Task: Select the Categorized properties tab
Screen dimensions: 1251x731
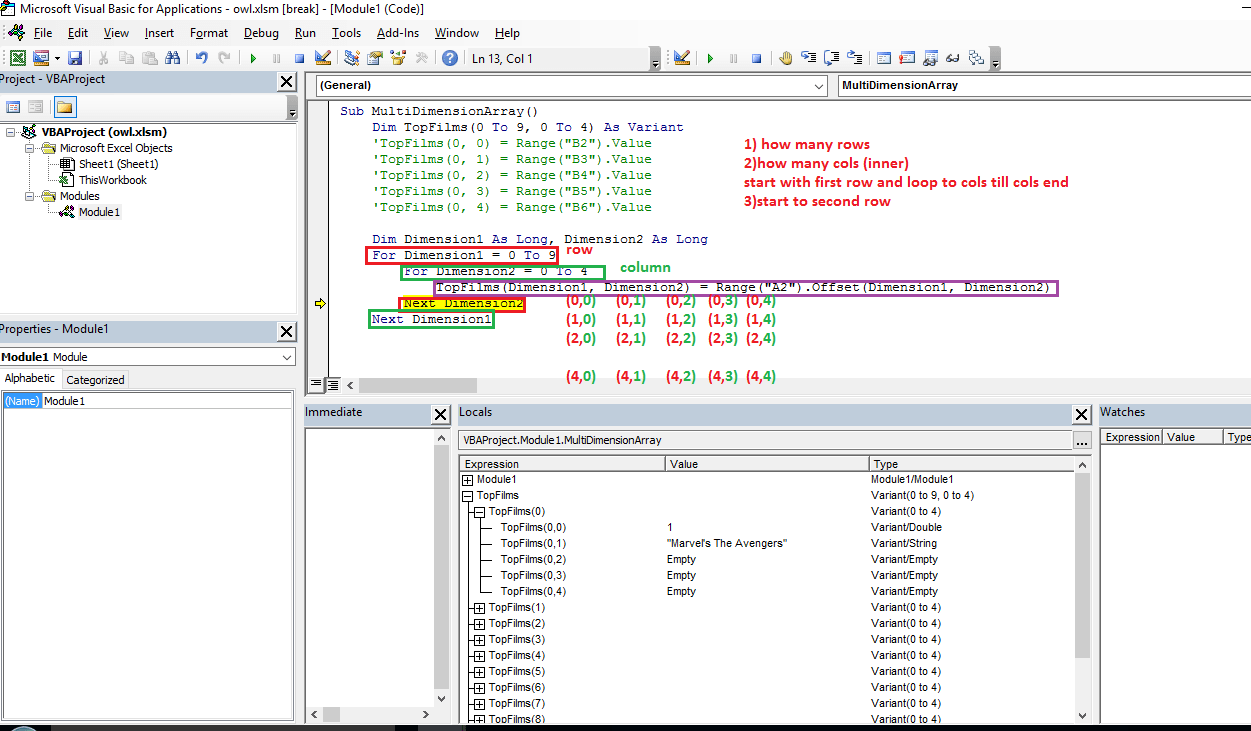Action: tap(95, 380)
